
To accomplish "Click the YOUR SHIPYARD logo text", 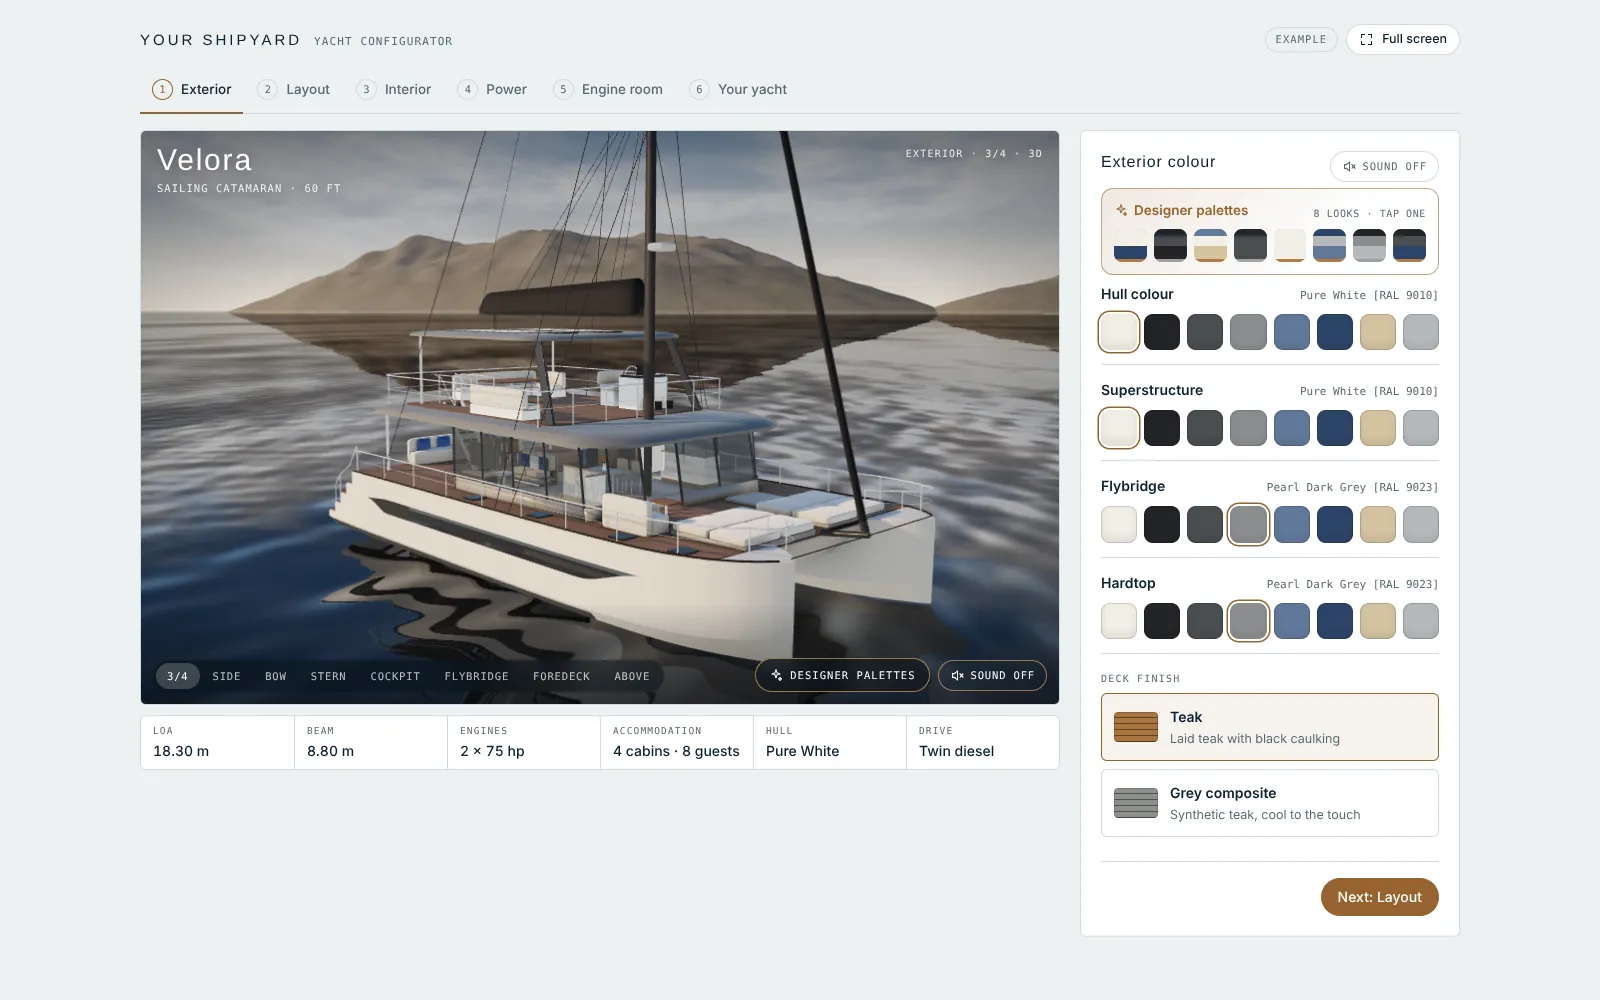I will (x=220, y=40).
